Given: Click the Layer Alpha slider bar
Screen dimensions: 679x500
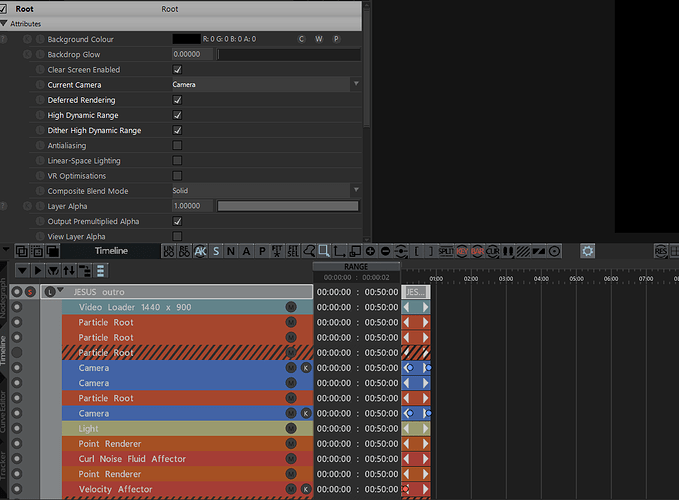Looking at the screenshot, I should [288, 206].
